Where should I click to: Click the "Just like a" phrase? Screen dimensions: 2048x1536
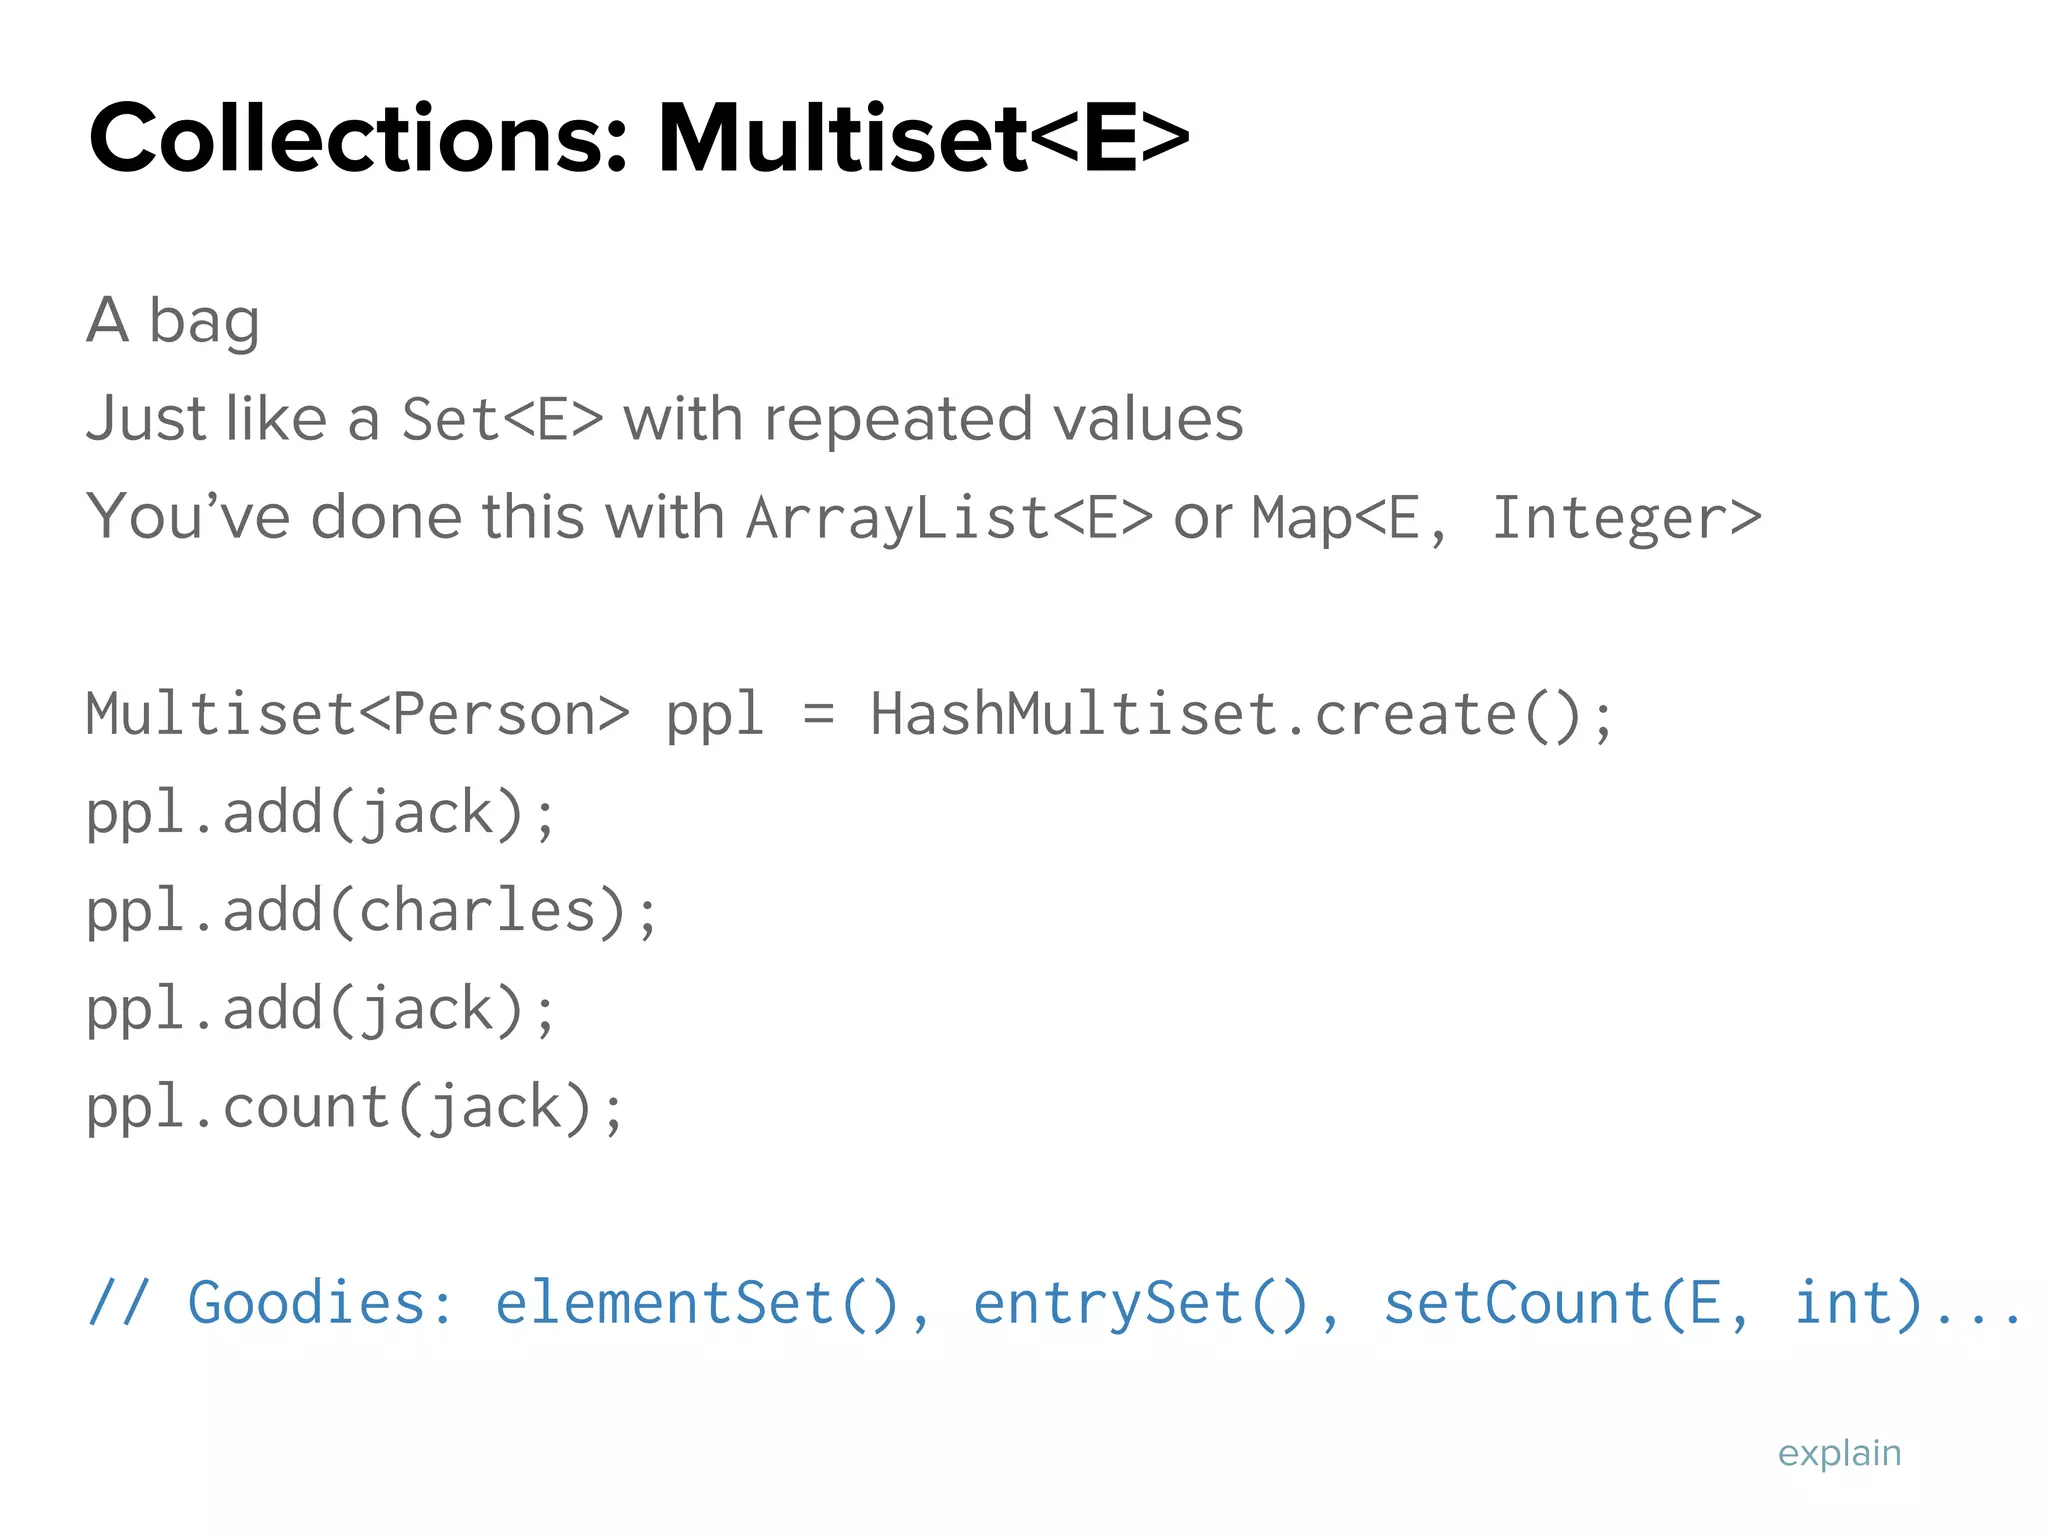coord(232,419)
